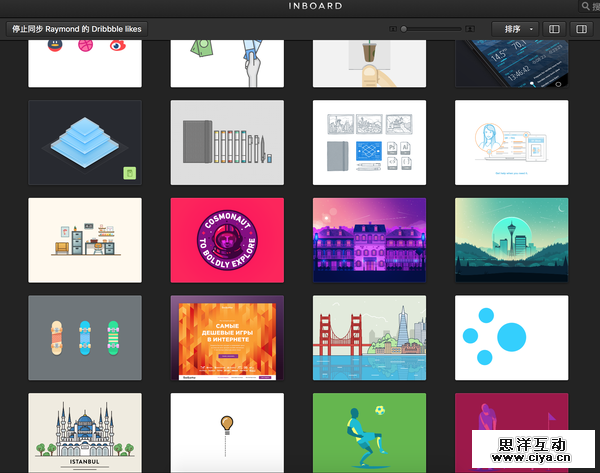Click the green badge on the layers thumbnail
600x473 pixels.
coord(130,174)
